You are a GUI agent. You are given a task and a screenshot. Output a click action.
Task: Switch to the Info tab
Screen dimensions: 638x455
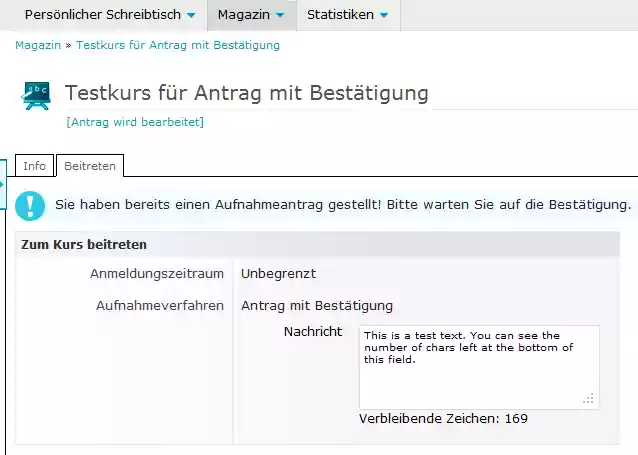[35, 166]
